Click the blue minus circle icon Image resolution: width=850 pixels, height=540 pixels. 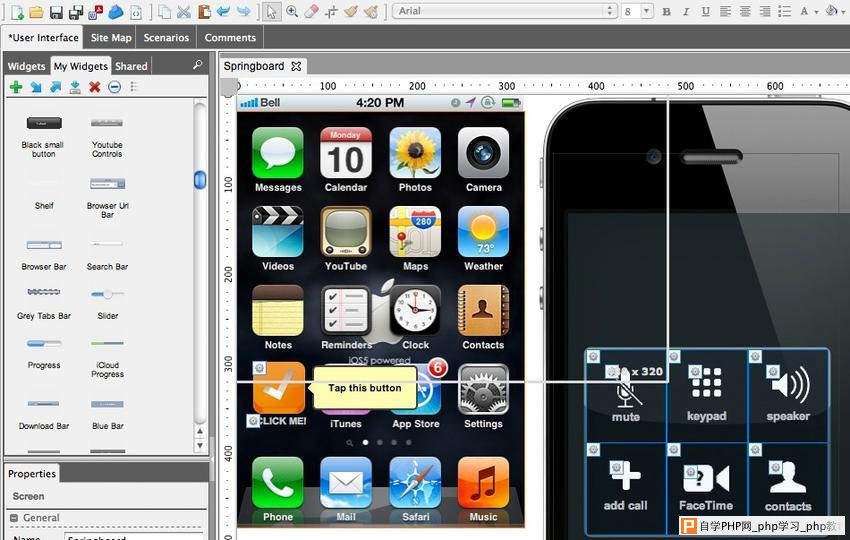(114, 87)
